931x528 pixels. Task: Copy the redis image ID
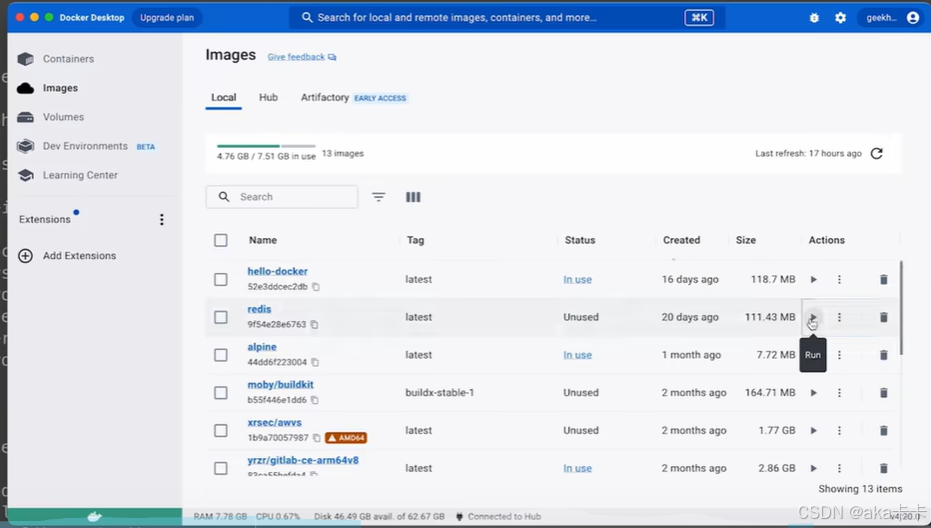click(314, 325)
